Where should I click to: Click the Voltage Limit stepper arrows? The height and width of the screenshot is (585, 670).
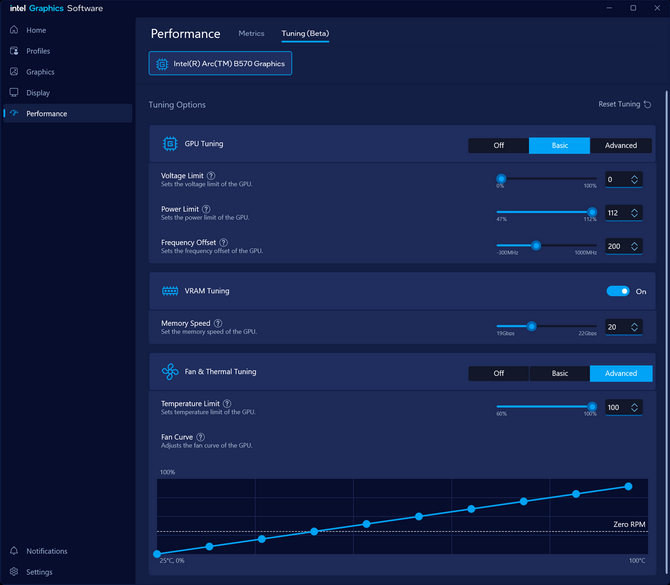coord(635,179)
